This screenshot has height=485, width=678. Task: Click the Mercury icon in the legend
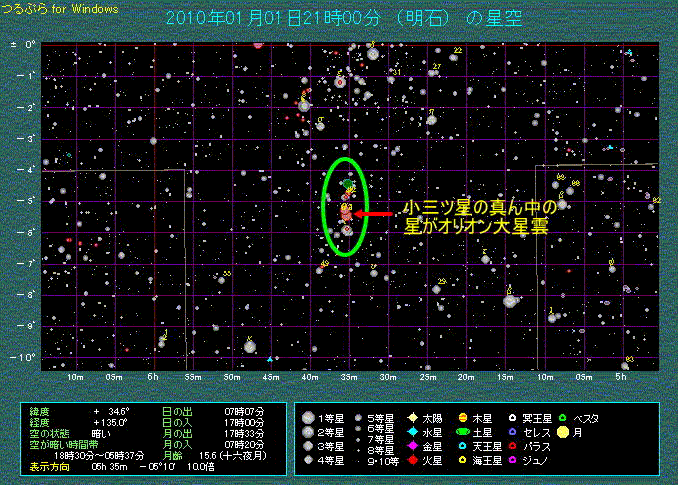(413, 432)
